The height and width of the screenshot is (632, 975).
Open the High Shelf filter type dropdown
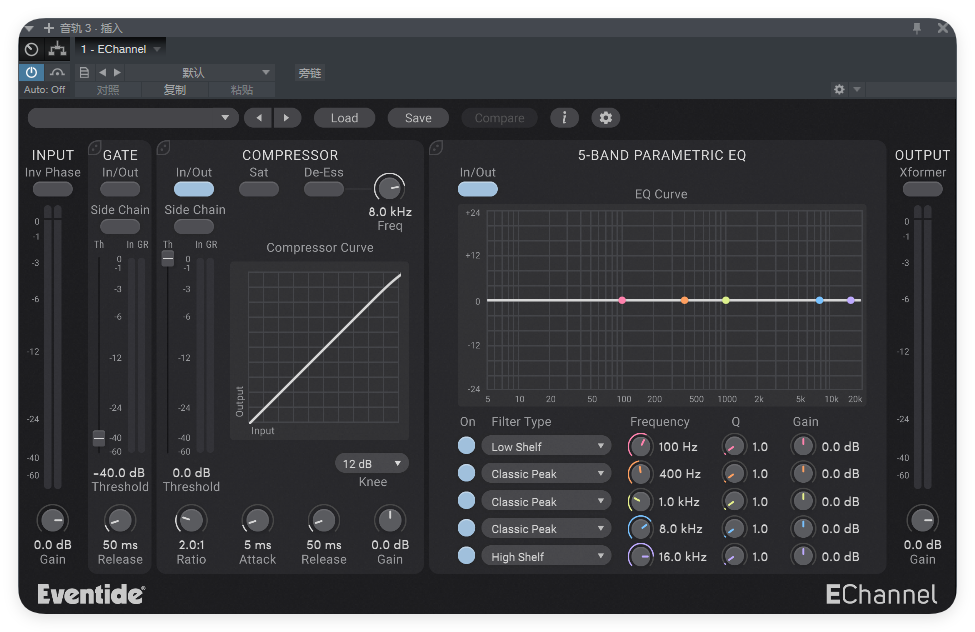coord(546,557)
